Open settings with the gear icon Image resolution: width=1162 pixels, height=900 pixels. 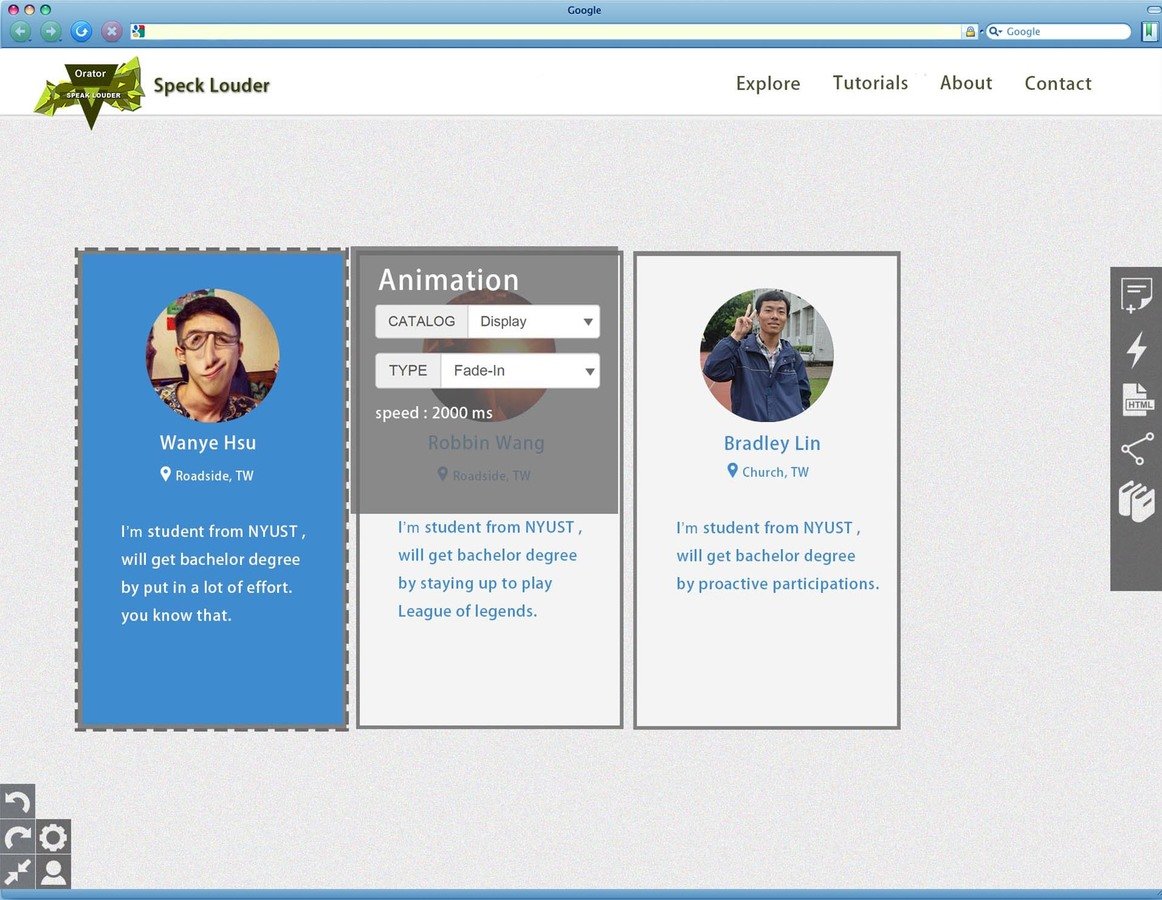53,837
